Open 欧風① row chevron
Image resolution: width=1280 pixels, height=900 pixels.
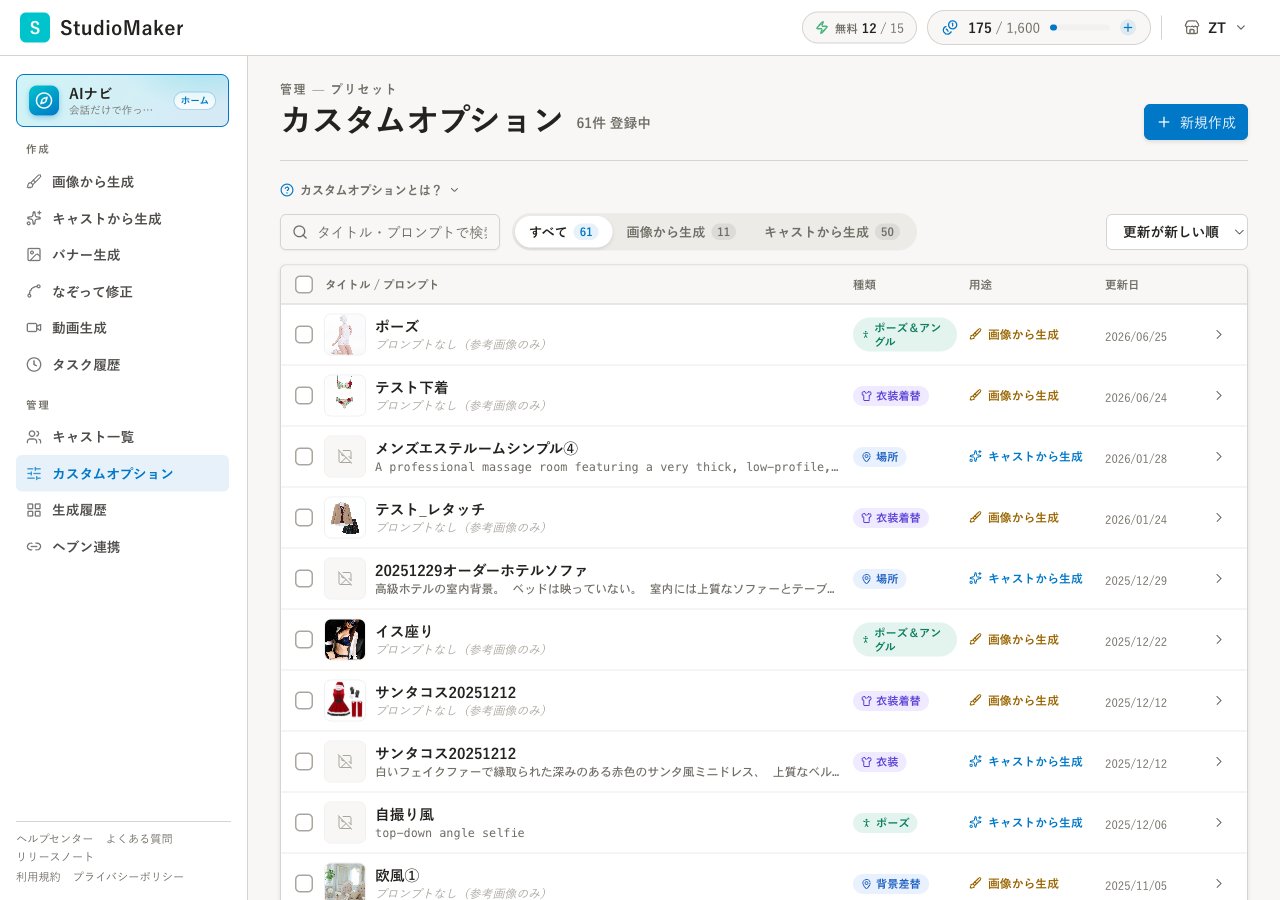click(1219, 883)
